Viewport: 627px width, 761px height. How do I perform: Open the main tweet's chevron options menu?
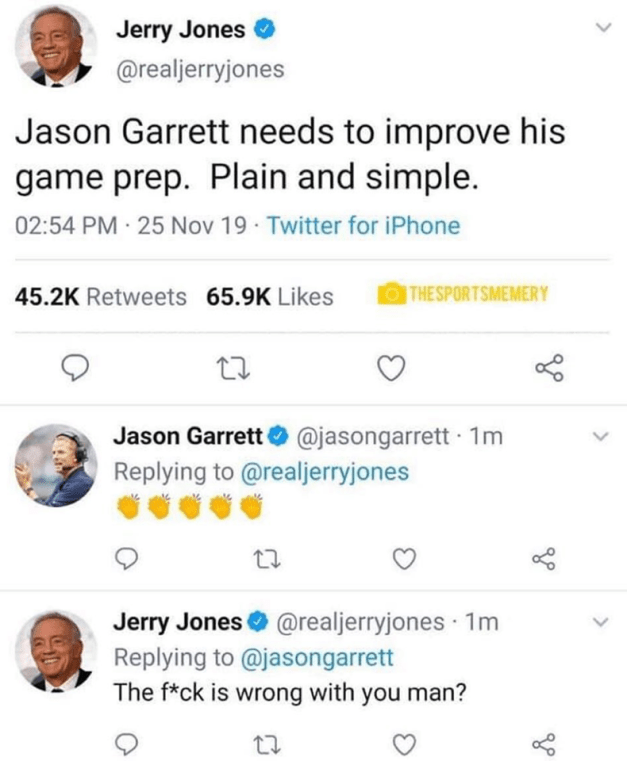click(x=600, y=30)
